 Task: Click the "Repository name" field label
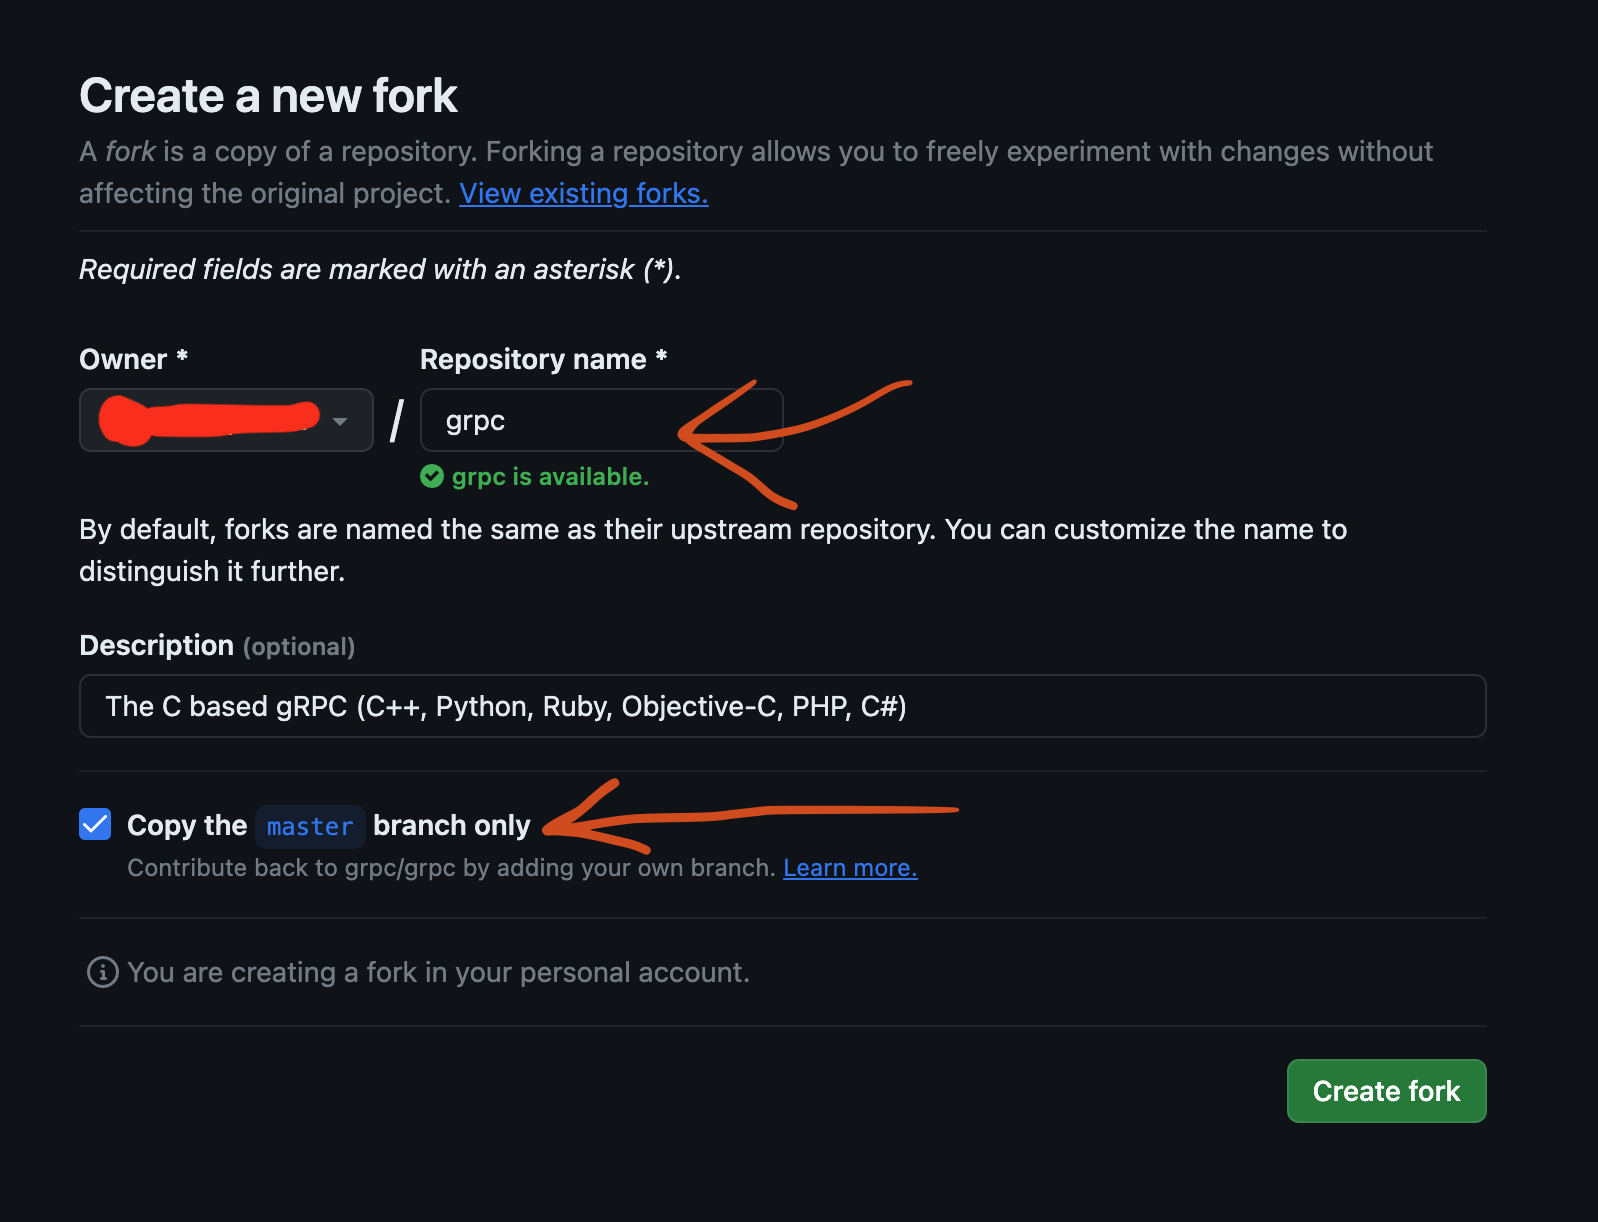(x=533, y=360)
